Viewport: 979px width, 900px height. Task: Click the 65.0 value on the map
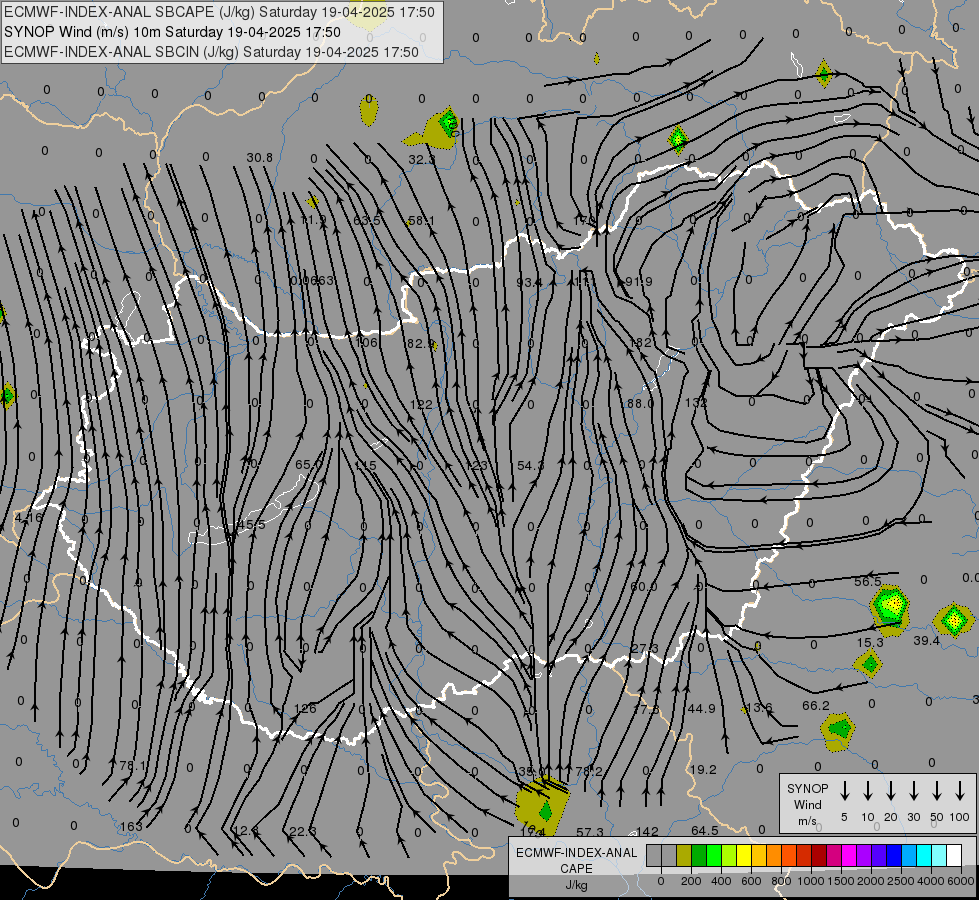point(308,465)
